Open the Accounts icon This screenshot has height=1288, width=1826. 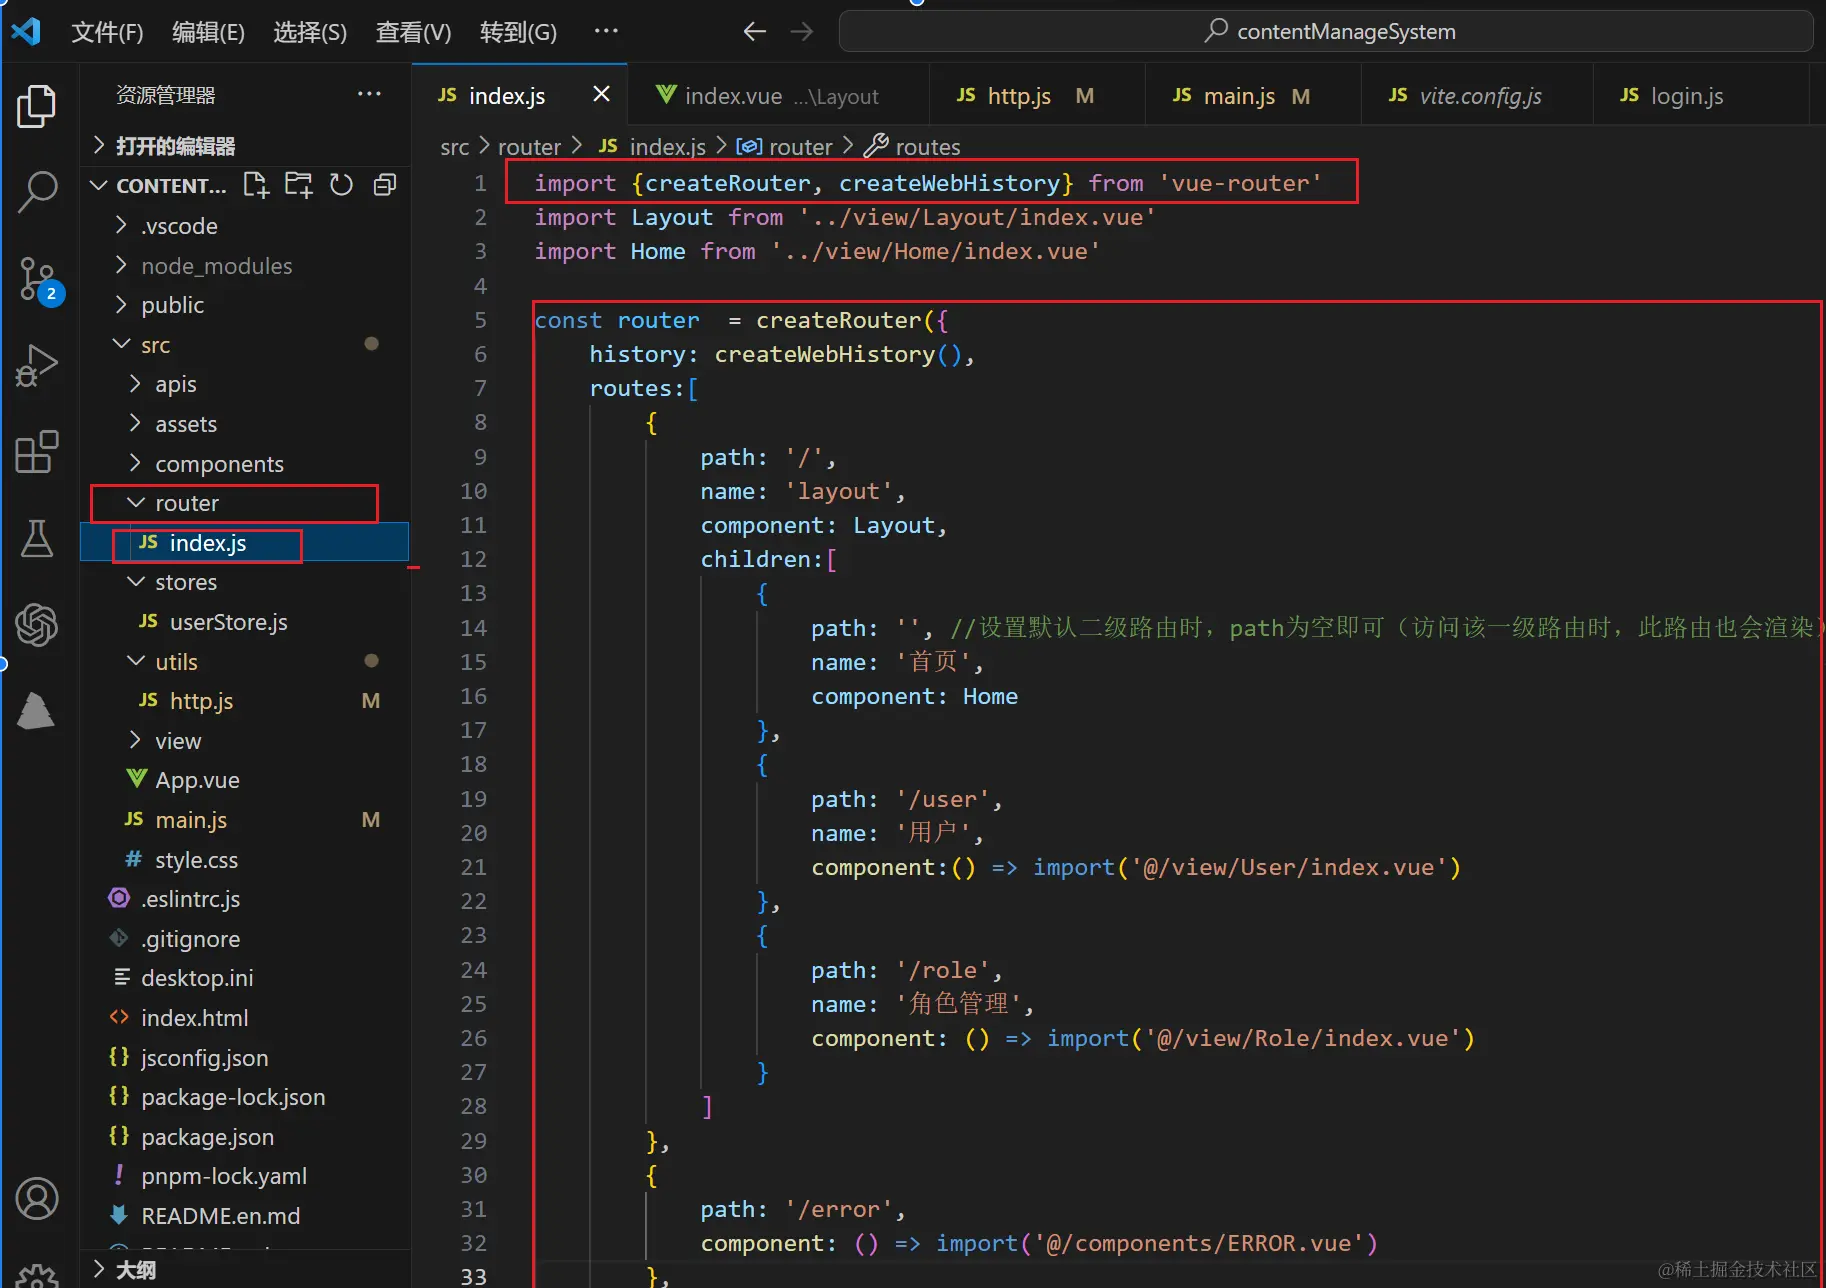37,1199
